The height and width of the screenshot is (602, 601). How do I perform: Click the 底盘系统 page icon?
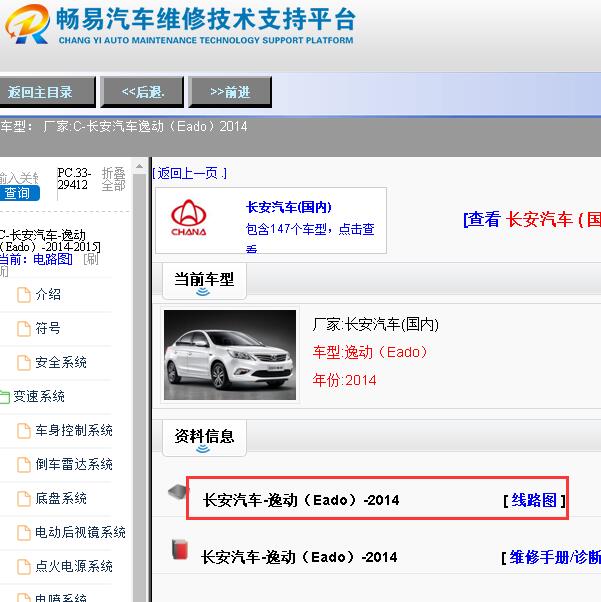pyautogui.click(x=23, y=498)
